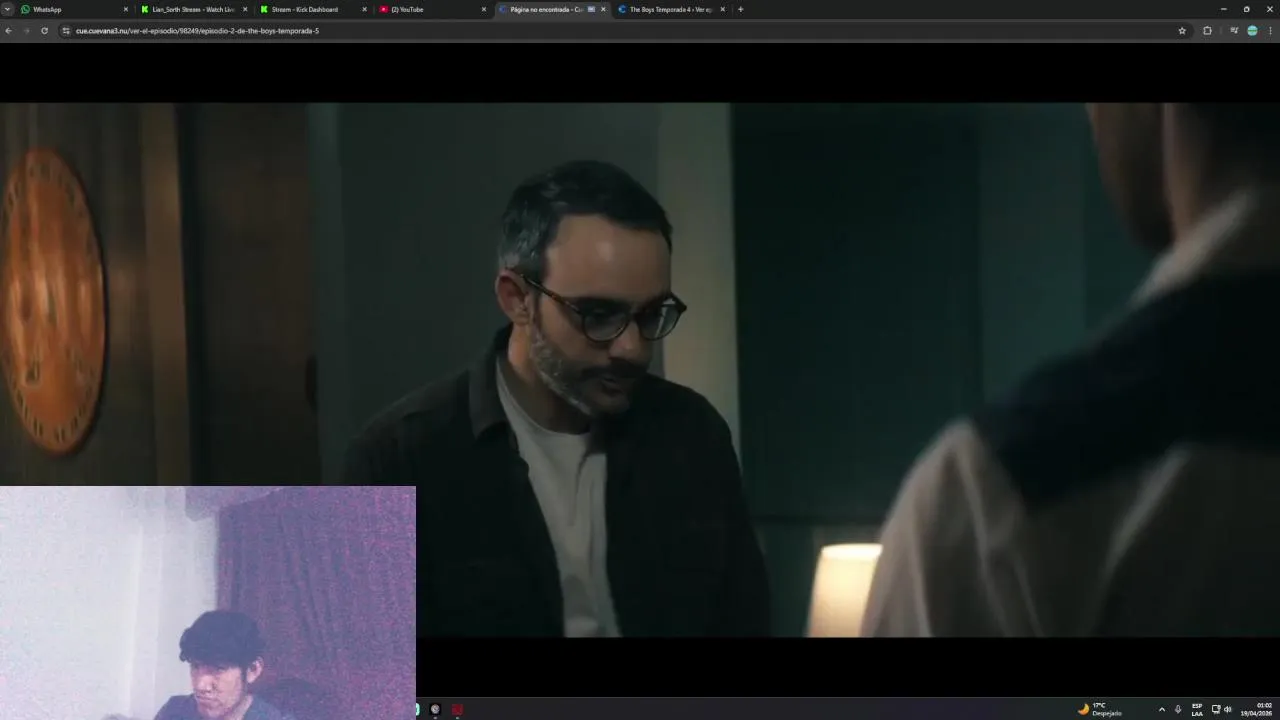Change the ESP LAA keyboard language
This screenshot has width=1280, height=720.
1197,709
